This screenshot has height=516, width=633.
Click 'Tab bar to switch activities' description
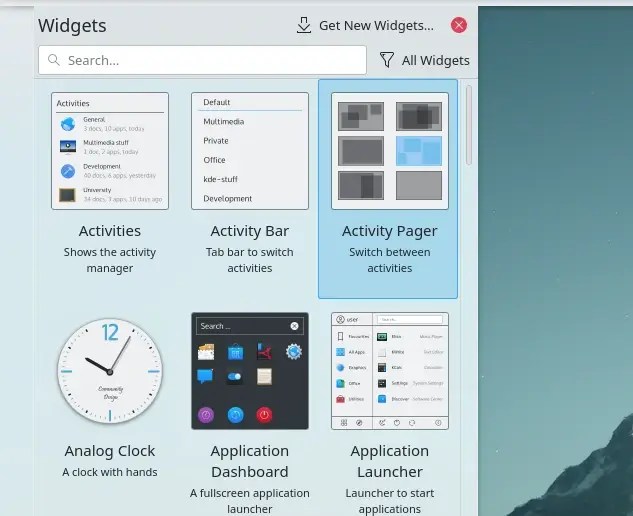(250, 260)
